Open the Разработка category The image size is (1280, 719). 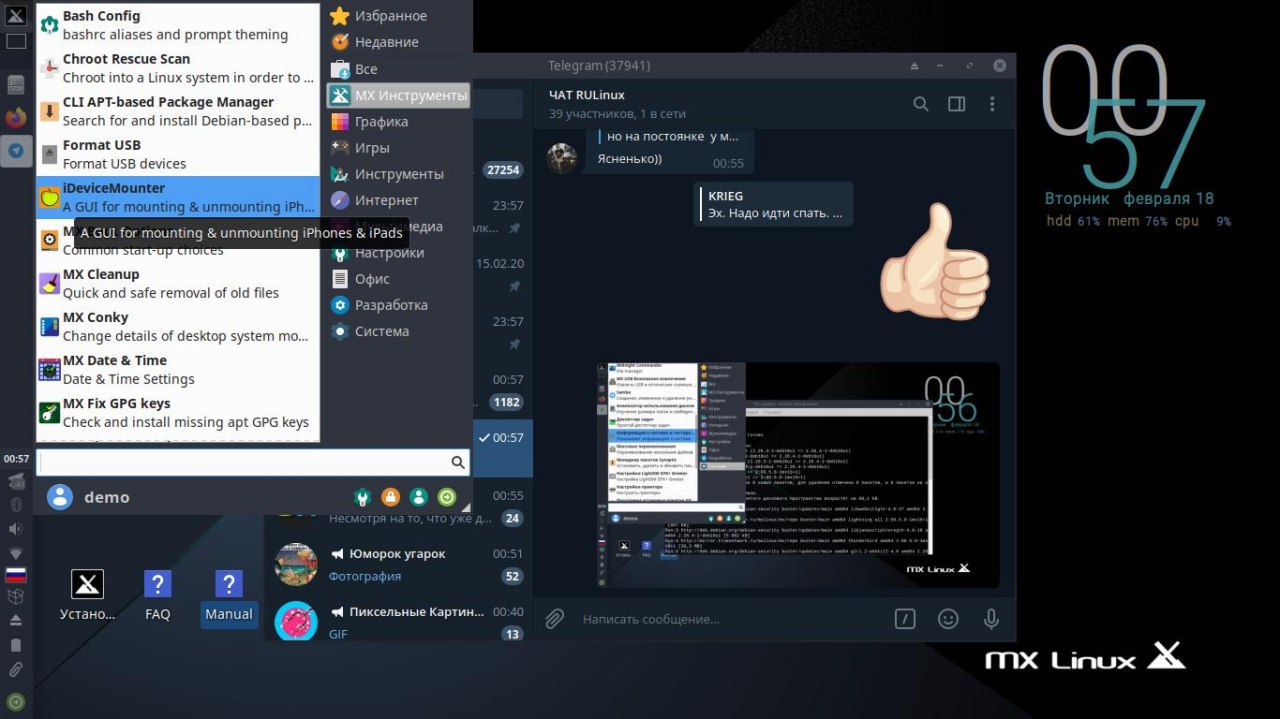(x=398, y=305)
